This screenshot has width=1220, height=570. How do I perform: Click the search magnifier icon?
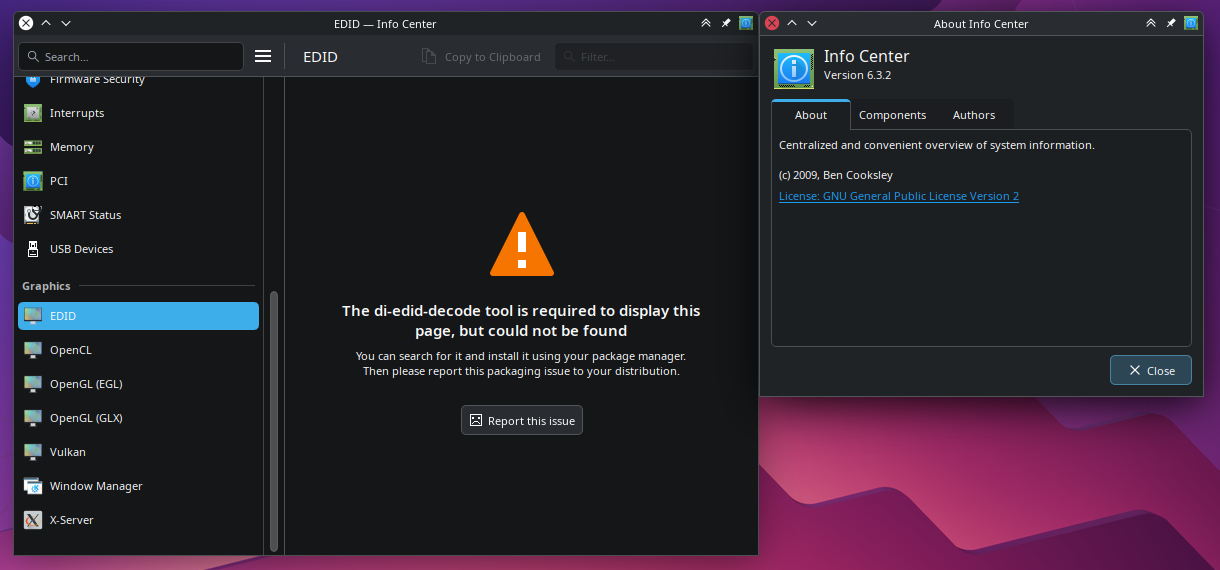click(34, 57)
